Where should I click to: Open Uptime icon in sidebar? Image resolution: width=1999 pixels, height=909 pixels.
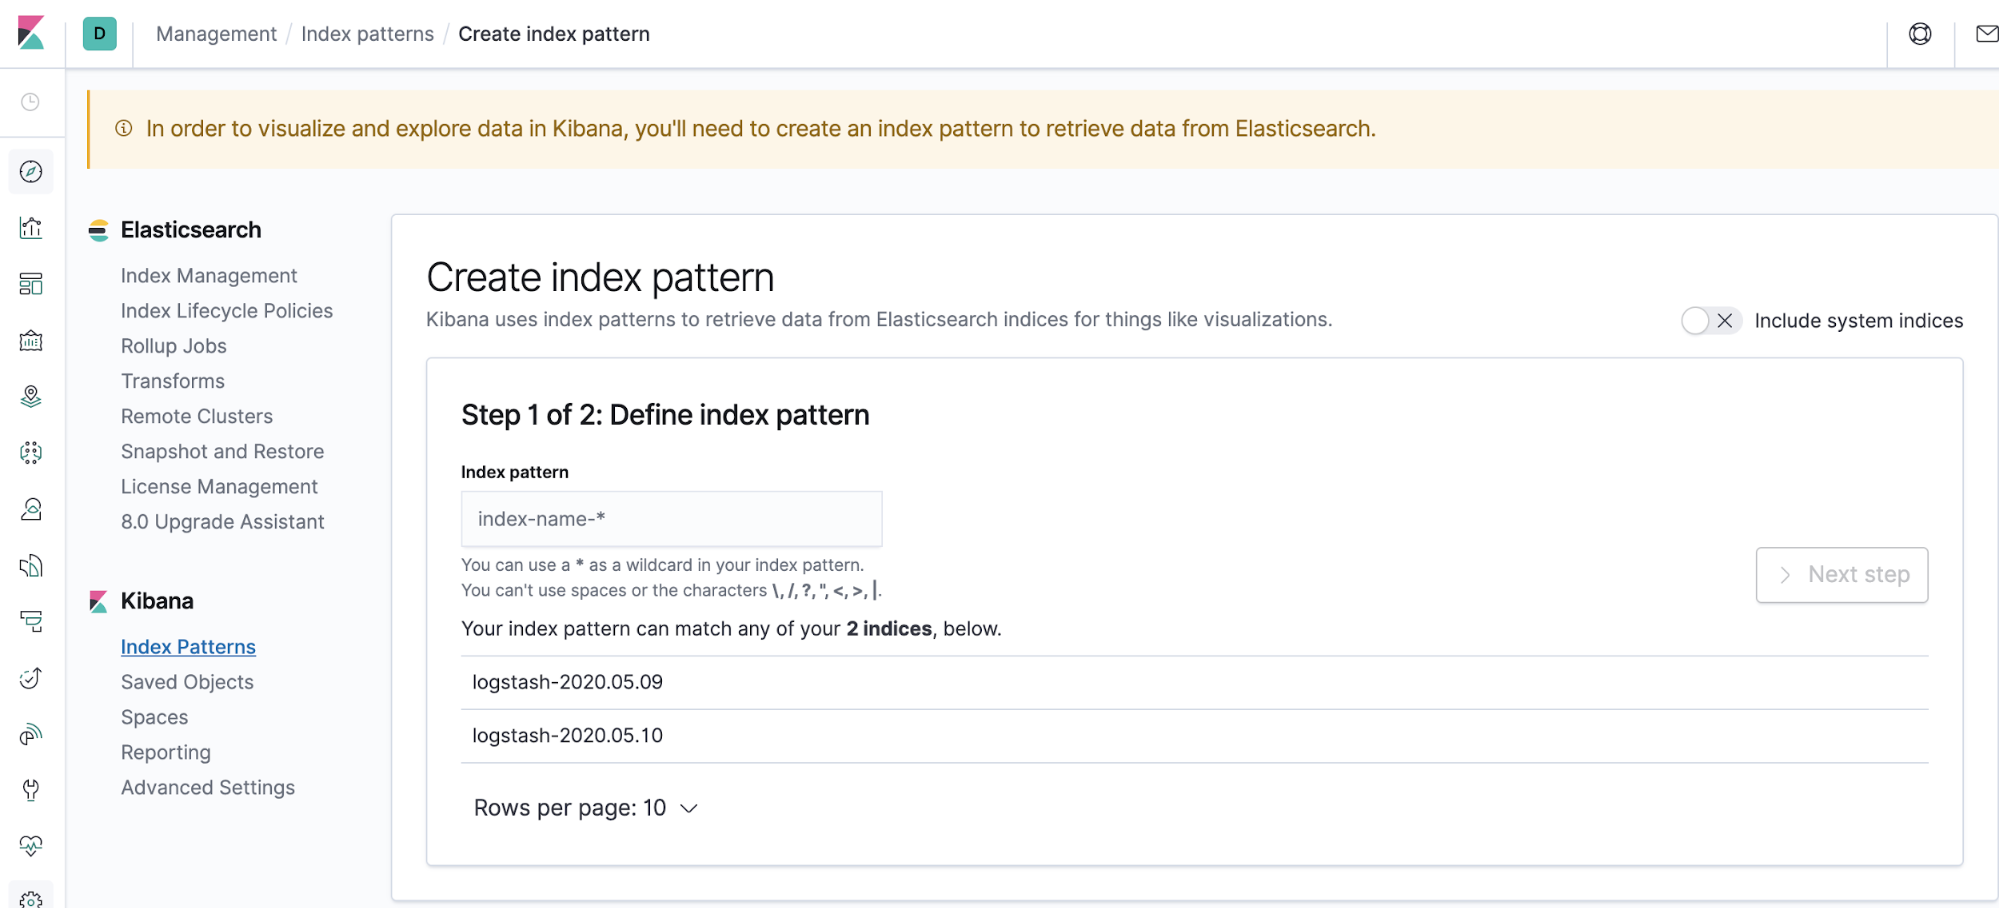tap(31, 678)
